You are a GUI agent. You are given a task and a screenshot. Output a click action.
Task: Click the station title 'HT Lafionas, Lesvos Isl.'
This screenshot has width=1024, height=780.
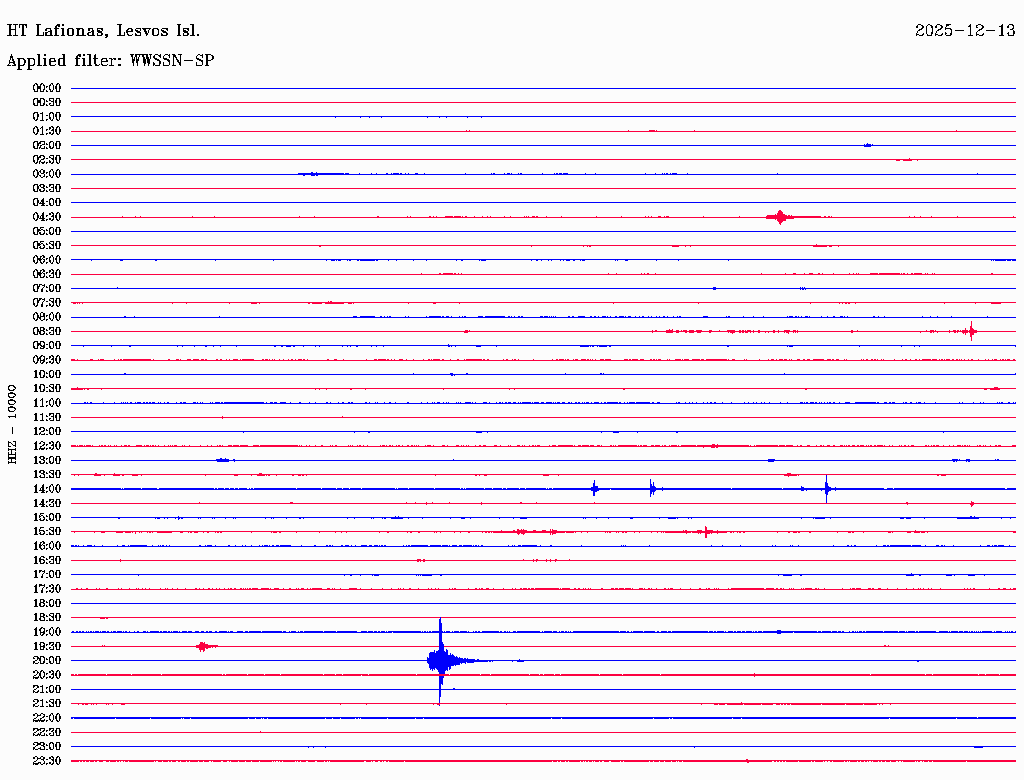click(103, 31)
